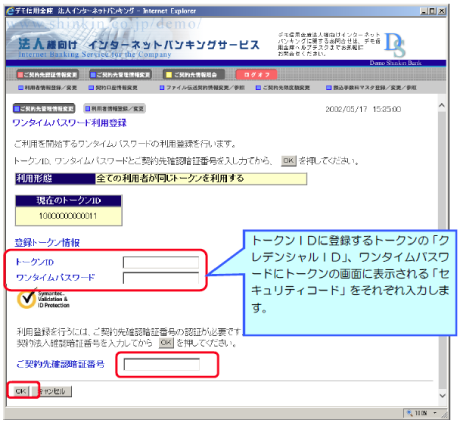The height and width of the screenshot is (426, 460).
Task: Open the ご契約先認証情報変更 menu tab
Action: (48, 75)
